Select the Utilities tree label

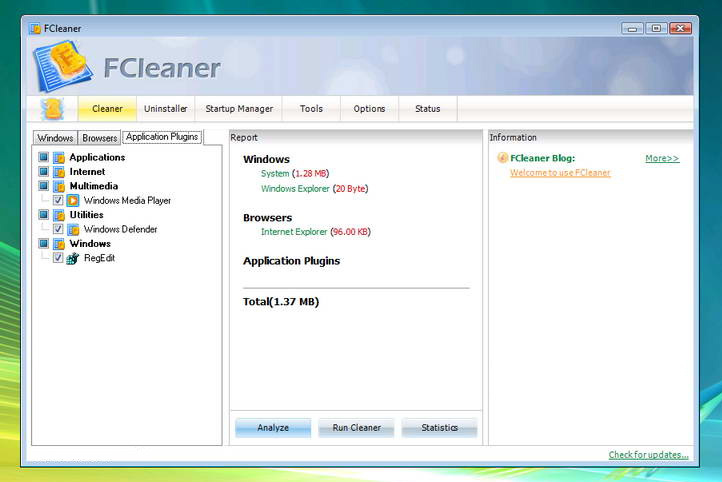click(87, 215)
